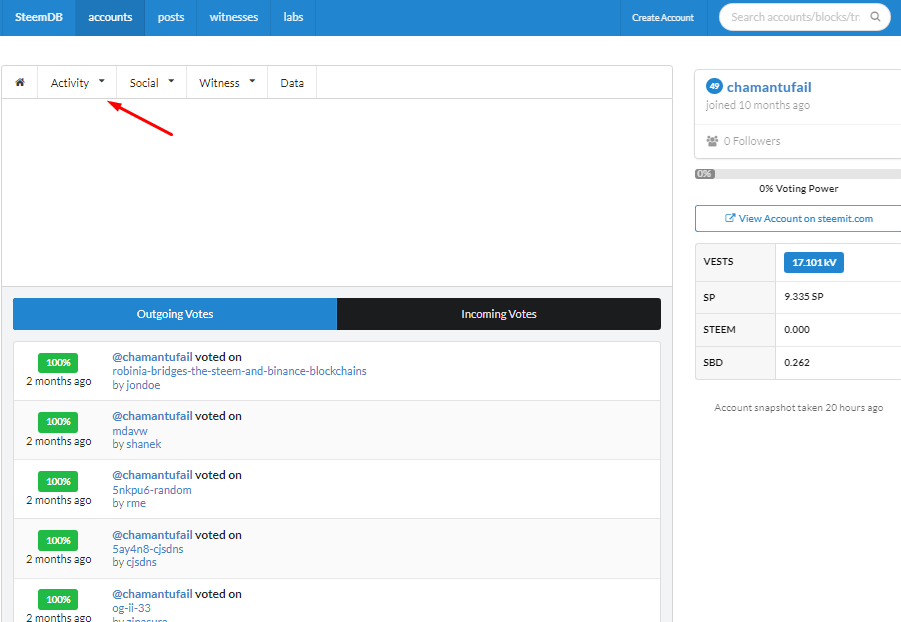This screenshot has width=901, height=622.
Task: Open author shanek link
Action: (144, 444)
